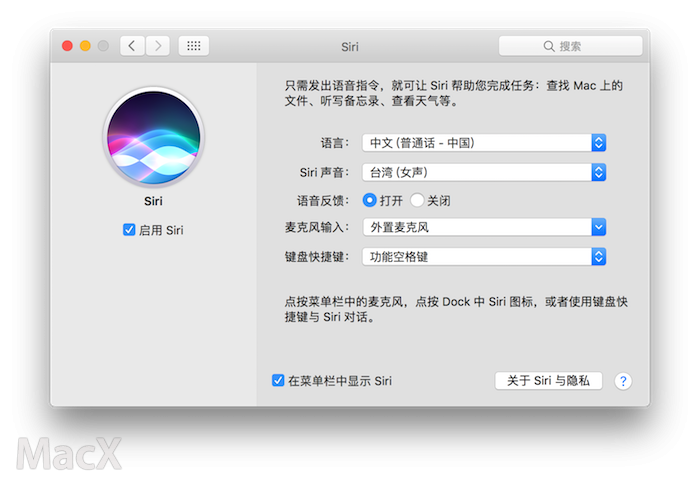
Task: Click the 关于 Siri 与隐私 button
Action: click(x=548, y=381)
